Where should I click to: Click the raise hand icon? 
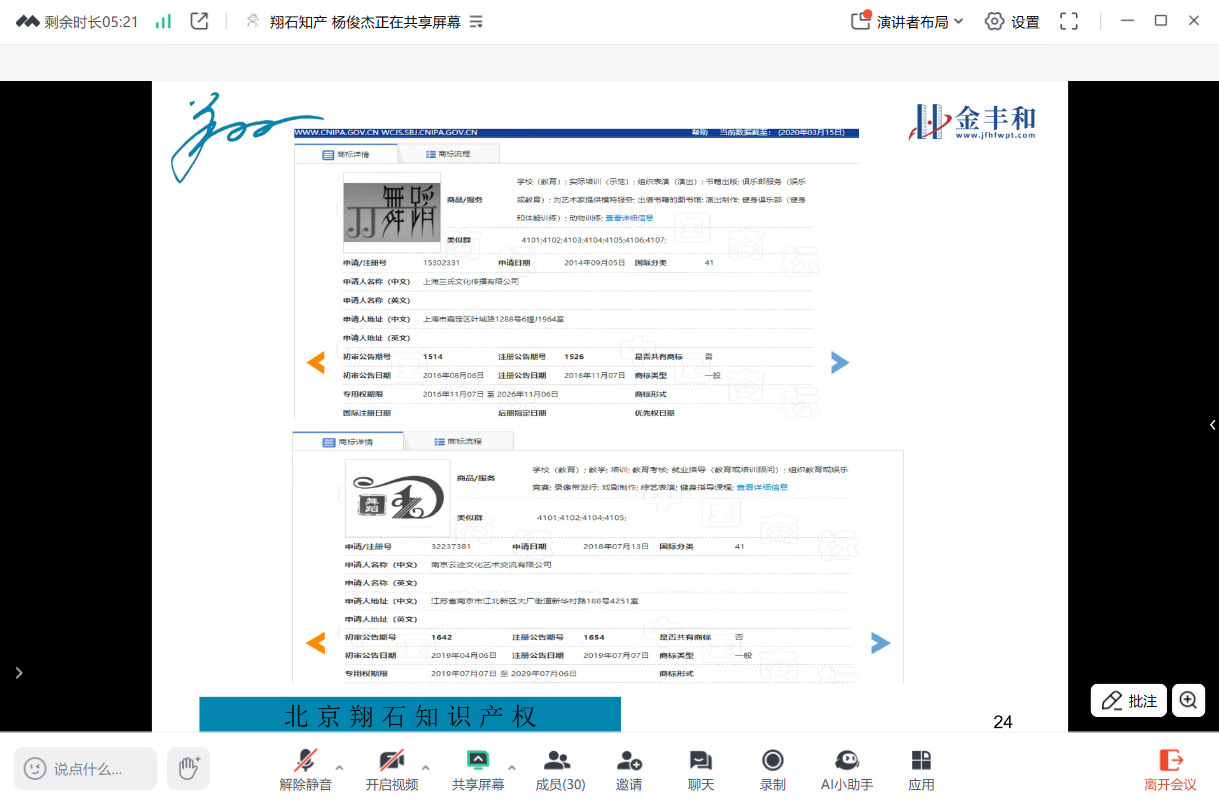point(188,768)
